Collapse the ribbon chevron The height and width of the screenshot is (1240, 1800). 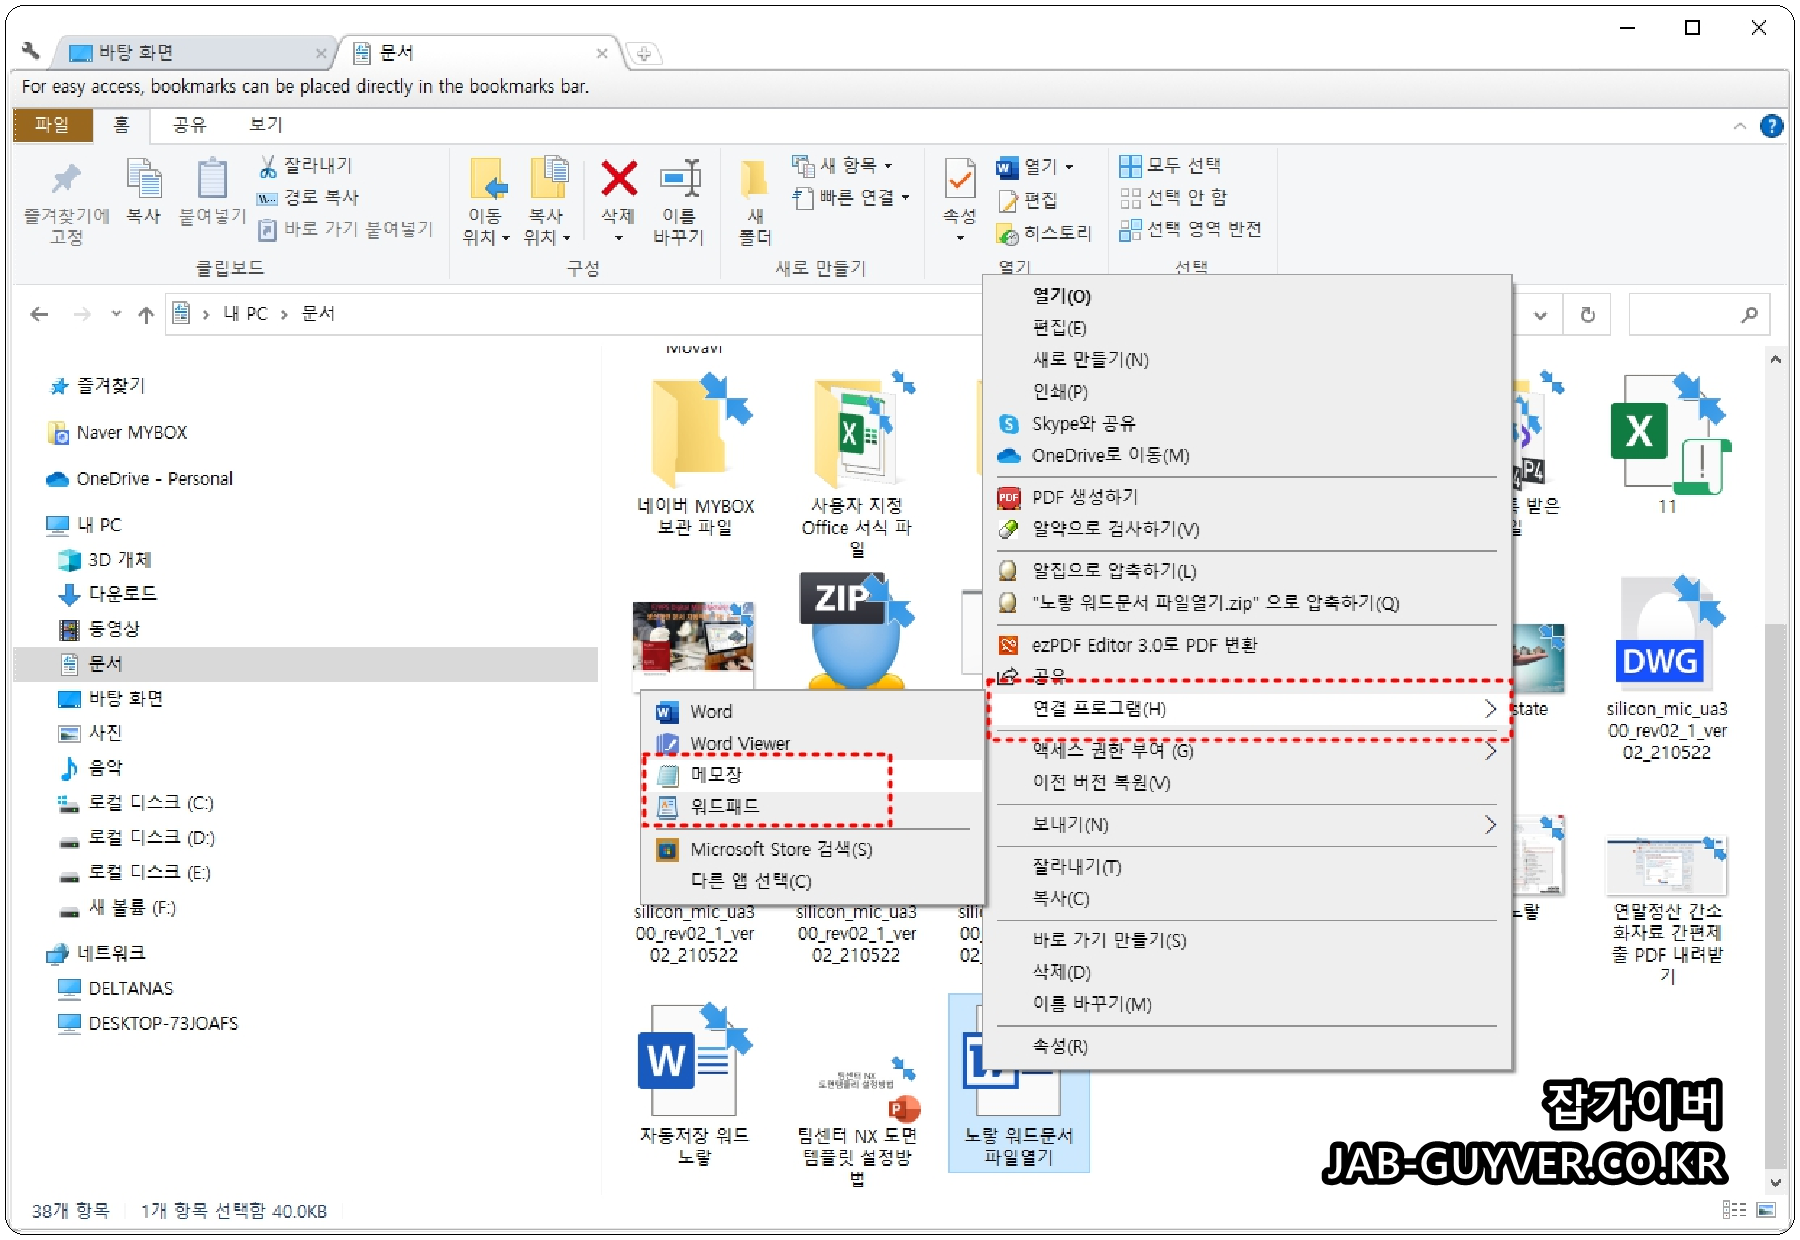[x=1740, y=126]
